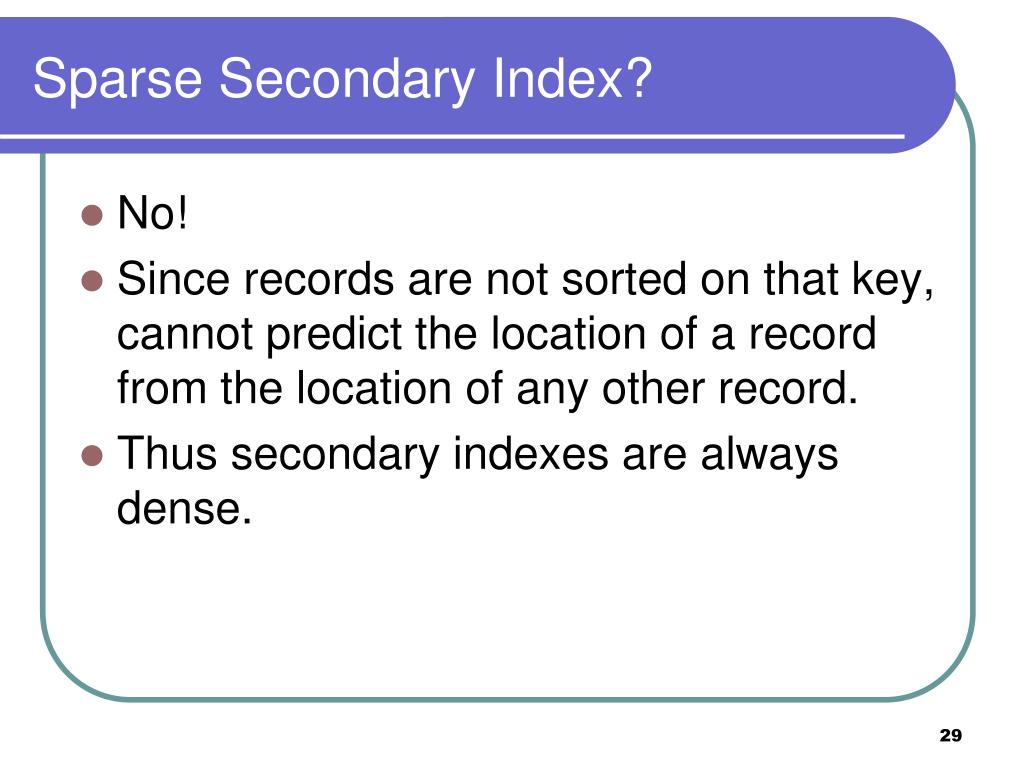
Task: Click the word 'Sparse' in the title
Action: click(x=118, y=80)
